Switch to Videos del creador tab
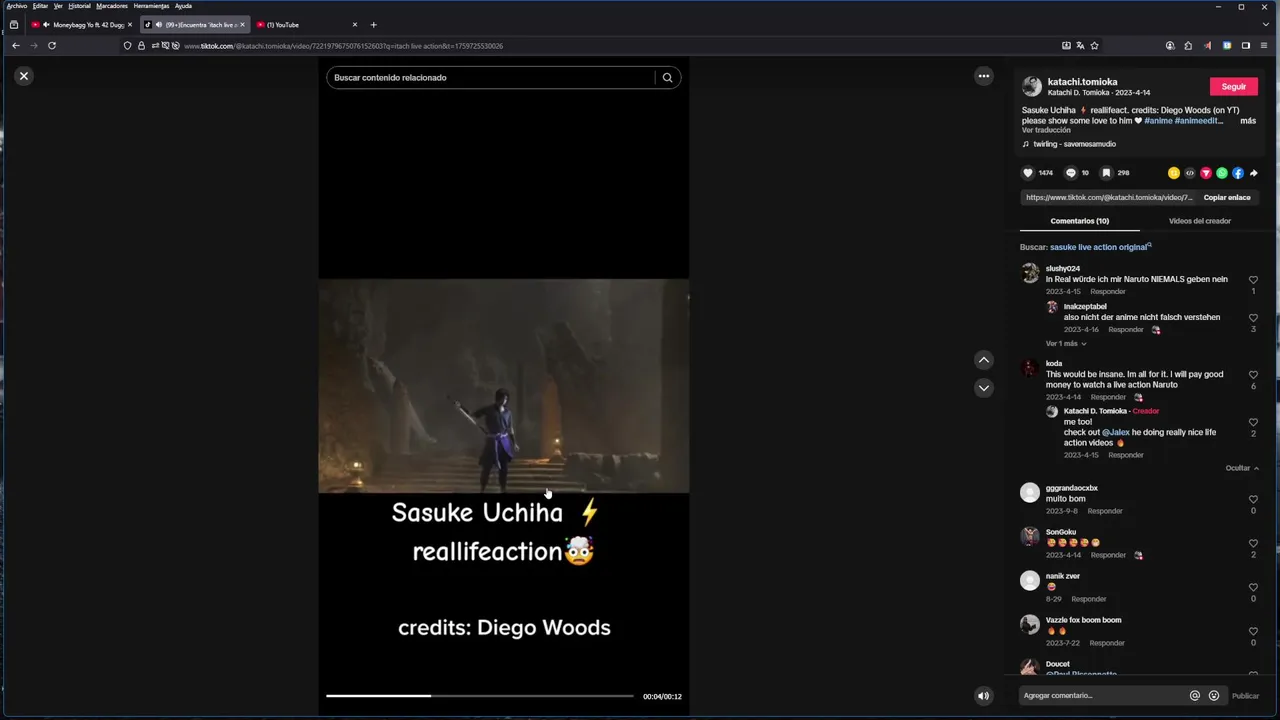The width and height of the screenshot is (1280, 720). point(1200,221)
